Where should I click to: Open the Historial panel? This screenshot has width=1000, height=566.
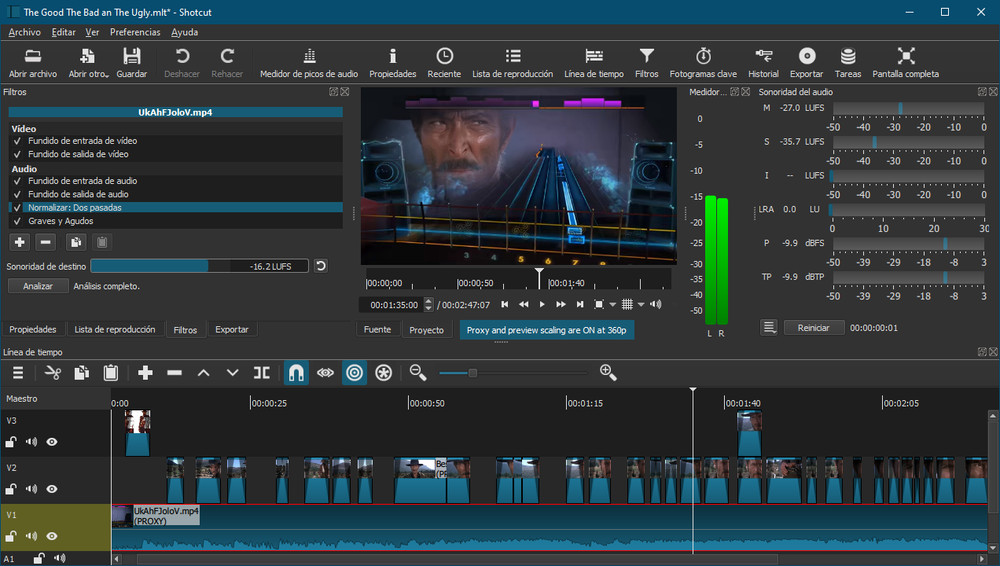pos(763,63)
